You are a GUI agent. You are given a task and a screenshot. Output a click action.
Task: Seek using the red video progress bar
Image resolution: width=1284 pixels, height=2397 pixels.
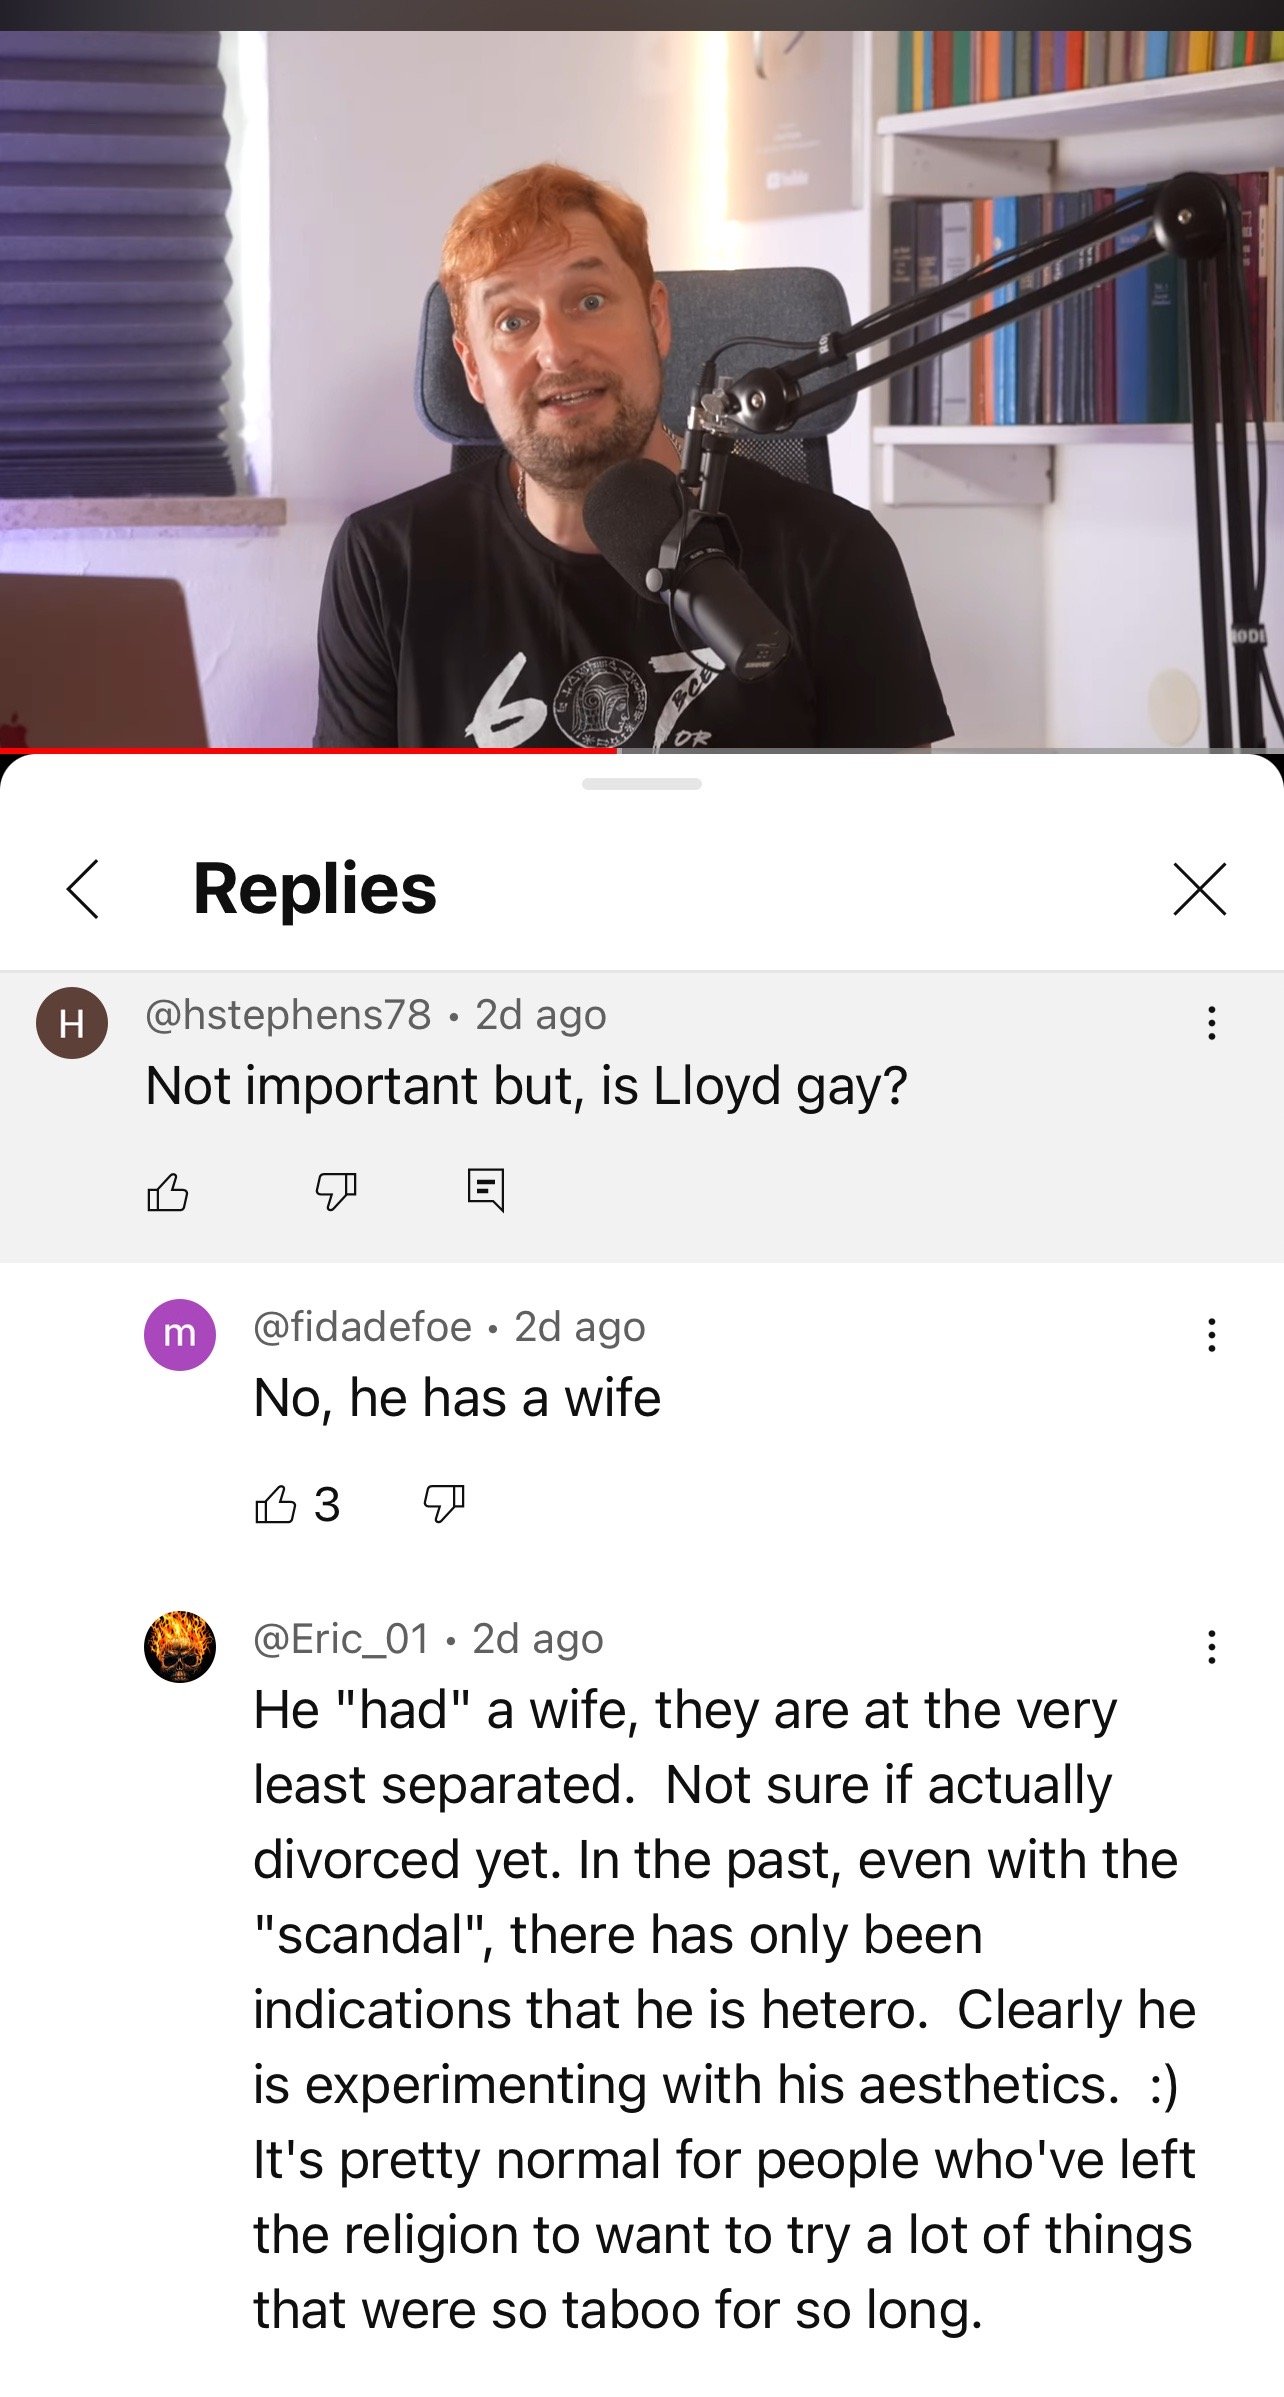[642, 749]
